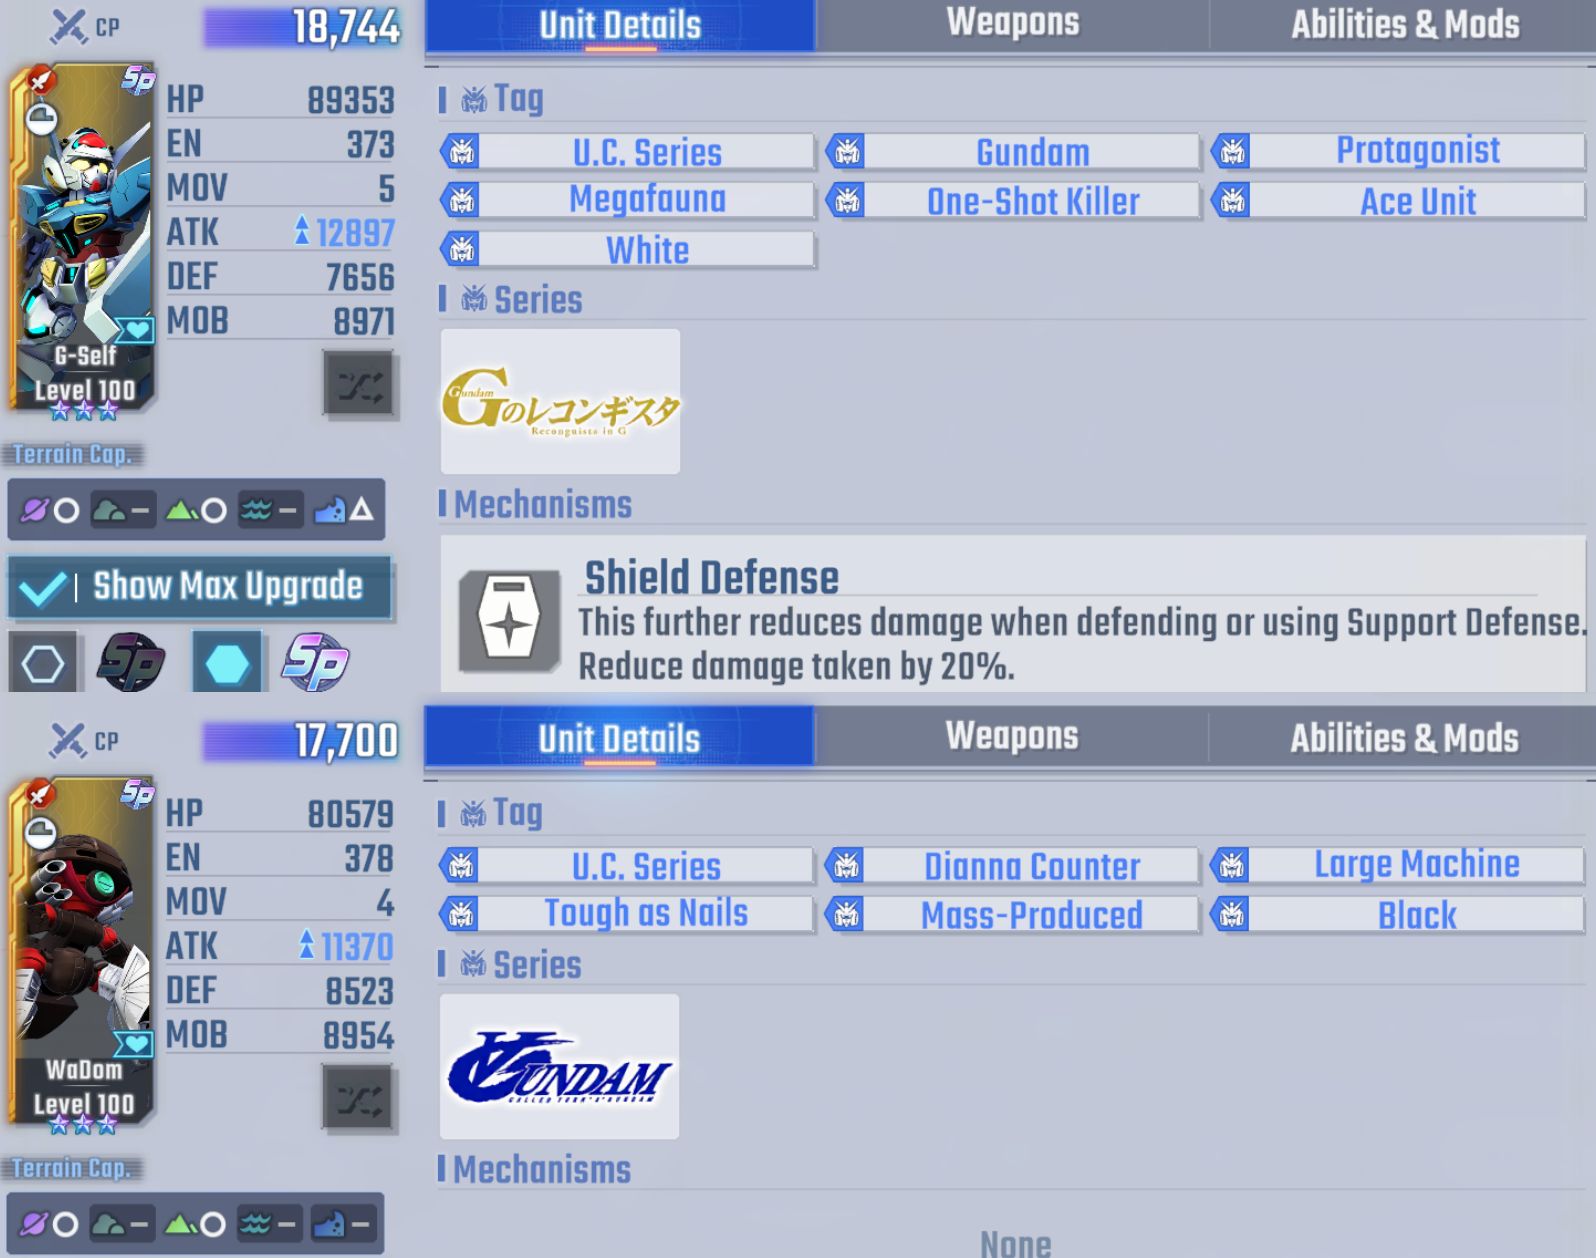Viewport: 1596px width, 1258px height.
Task: Select WaDom's U.C. Series tag
Action: 627,865
